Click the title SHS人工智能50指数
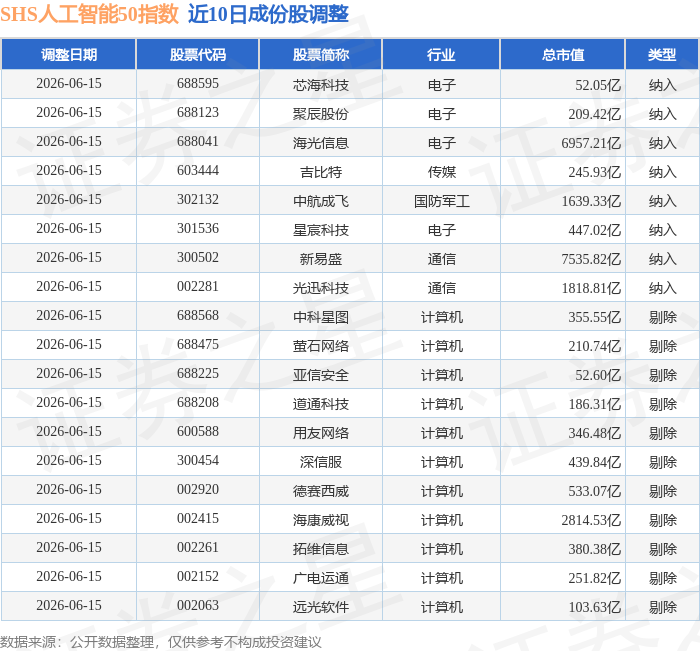The image size is (700, 651). [89, 14]
